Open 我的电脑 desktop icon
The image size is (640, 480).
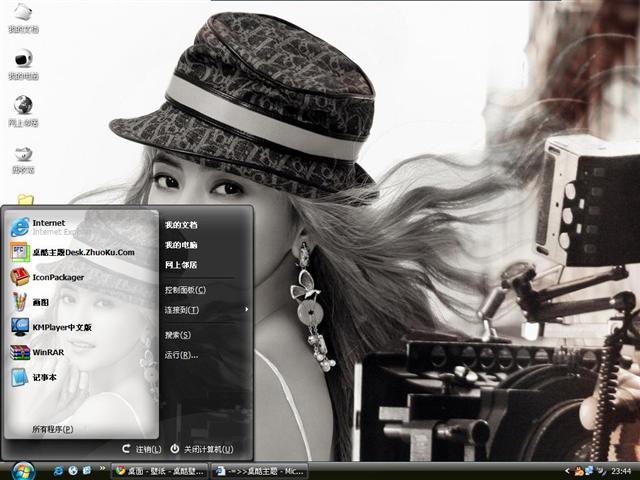pos(23,64)
